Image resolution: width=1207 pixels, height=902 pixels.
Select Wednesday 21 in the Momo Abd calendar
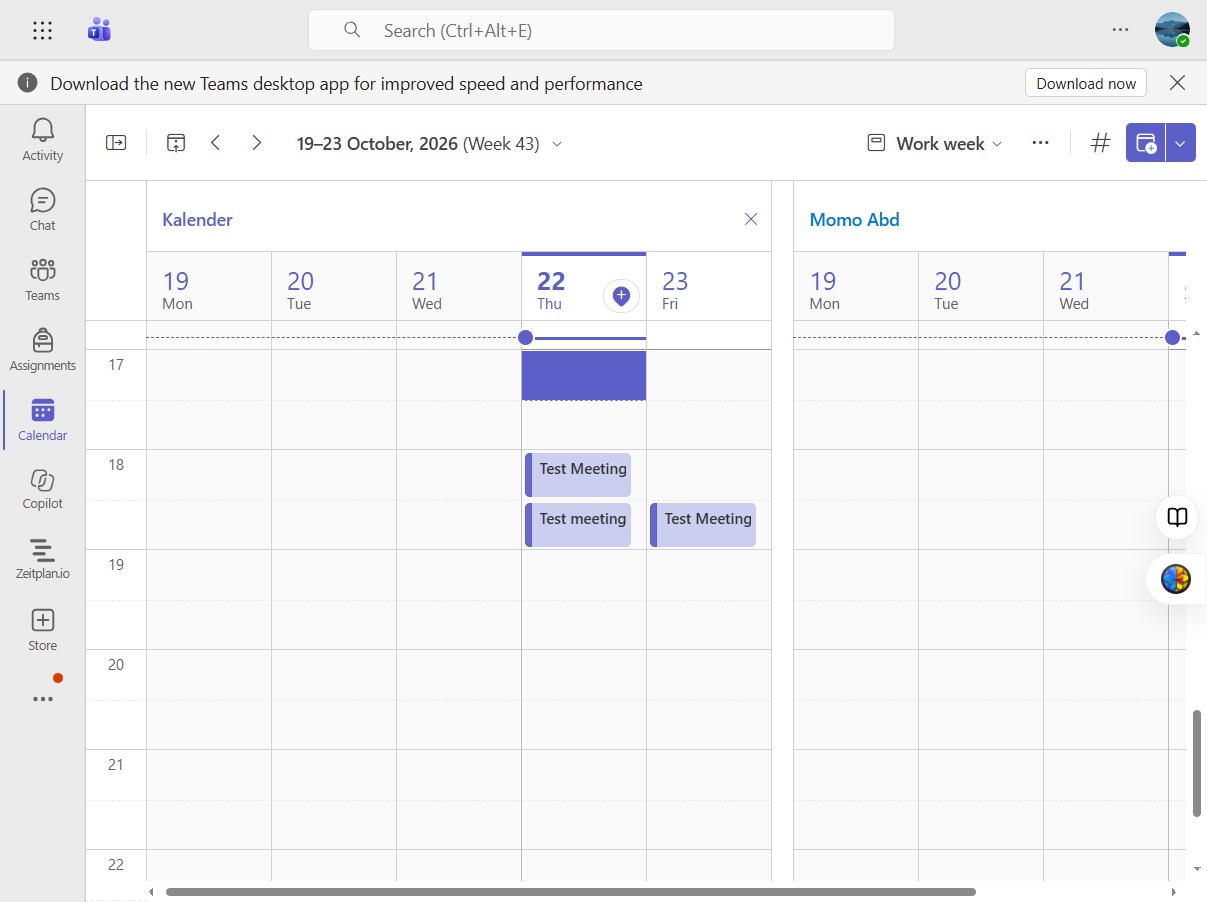click(1106, 286)
